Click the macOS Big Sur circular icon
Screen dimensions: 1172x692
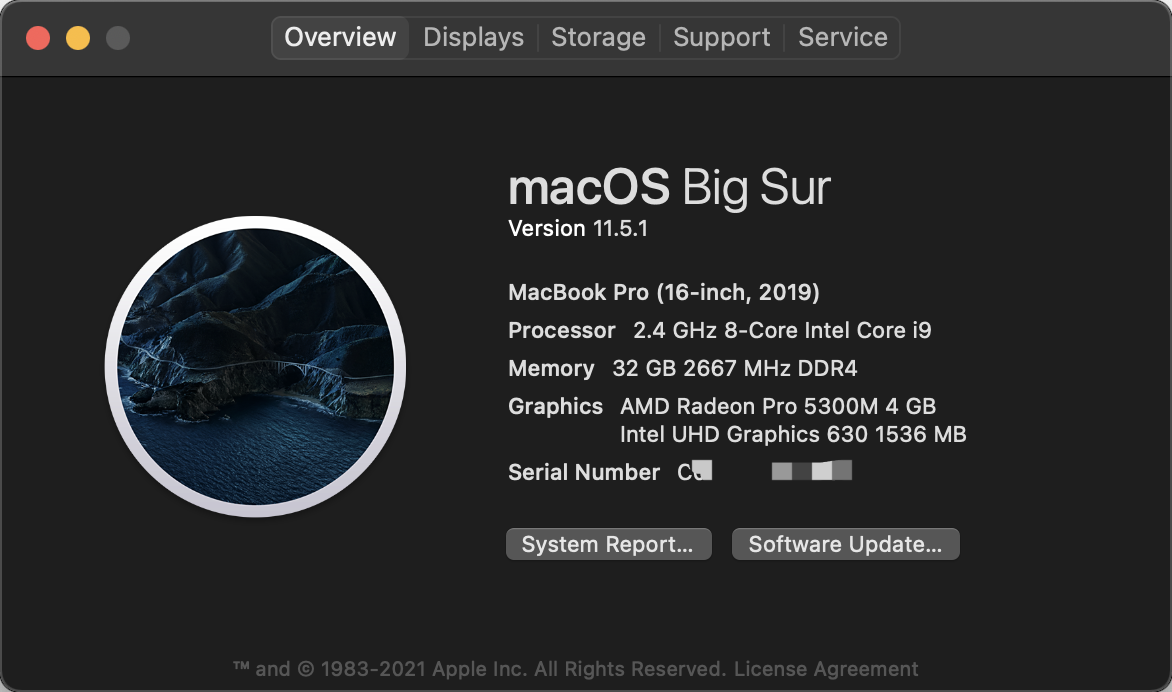click(255, 367)
